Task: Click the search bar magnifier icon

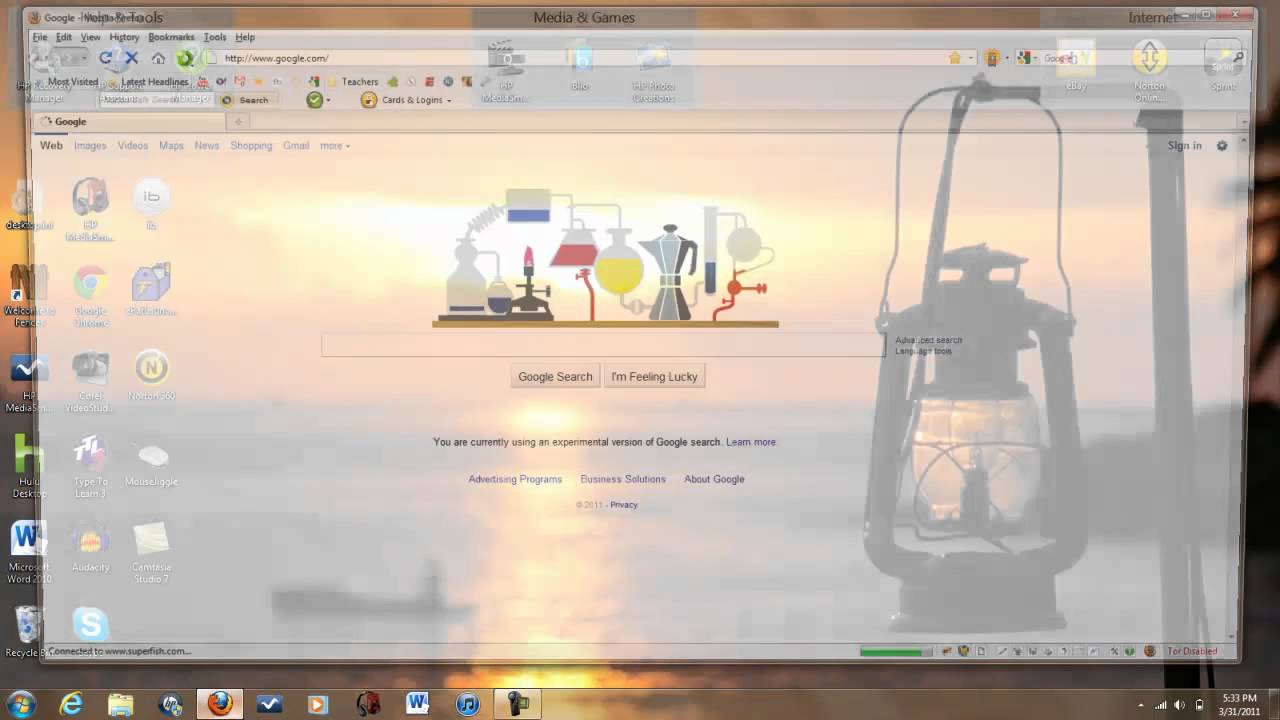Action: pos(1238,58)
